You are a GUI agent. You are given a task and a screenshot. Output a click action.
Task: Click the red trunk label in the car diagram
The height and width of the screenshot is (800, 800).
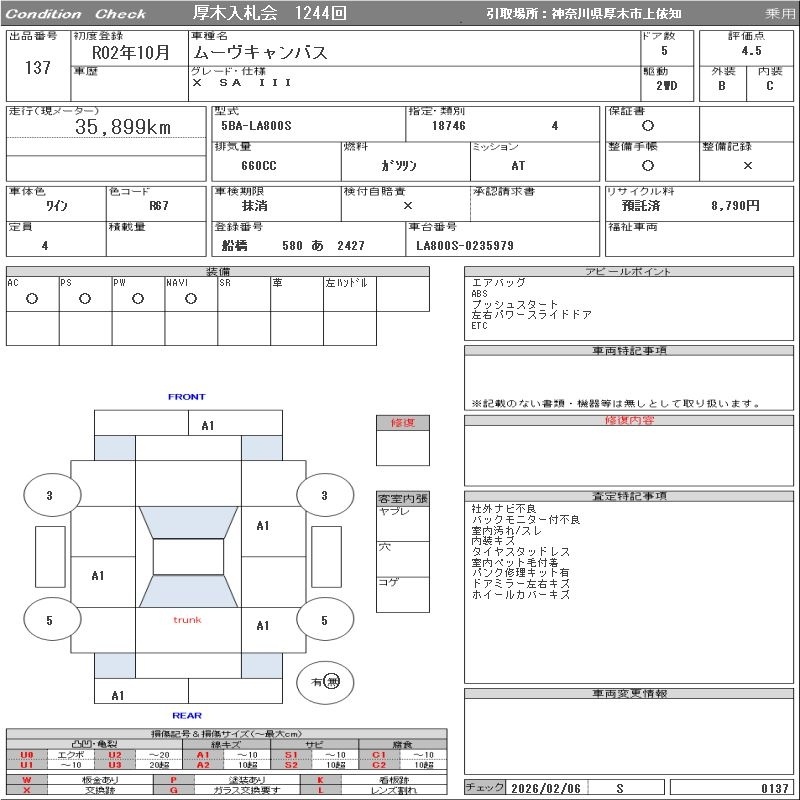pyautogui.click(x=187, y=620)
